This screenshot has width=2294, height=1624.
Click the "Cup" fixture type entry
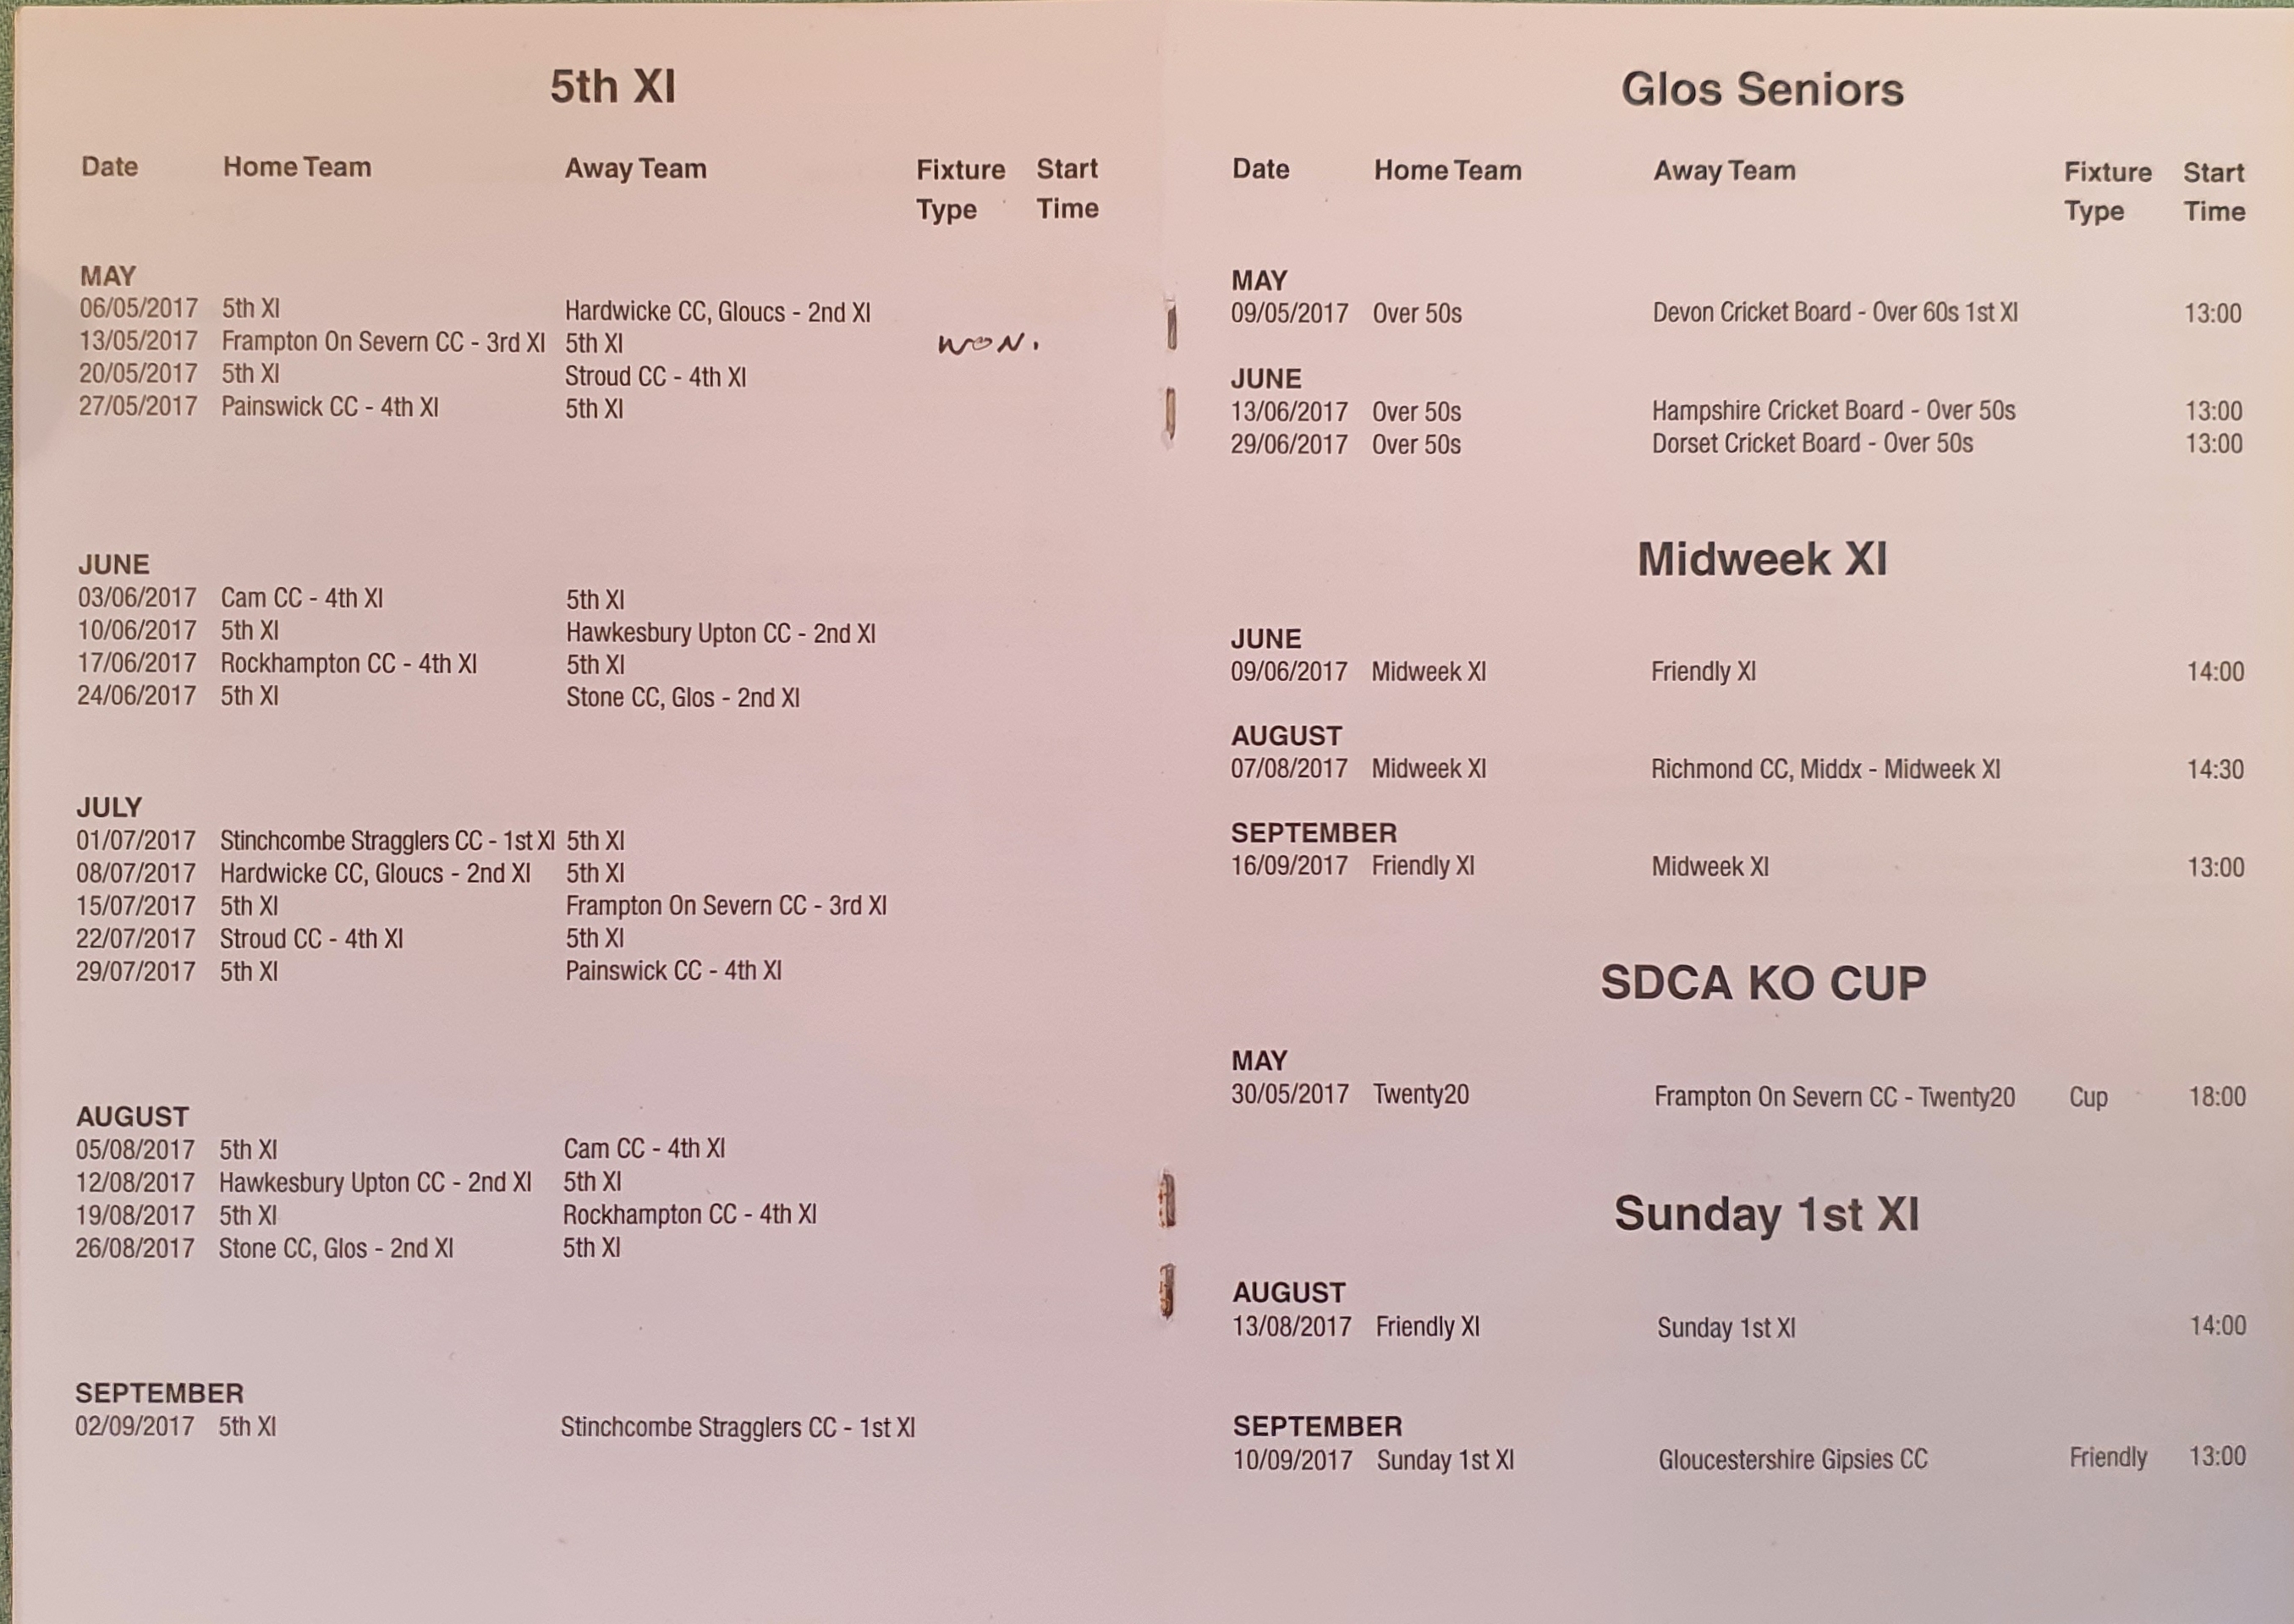(2088, 1097)
